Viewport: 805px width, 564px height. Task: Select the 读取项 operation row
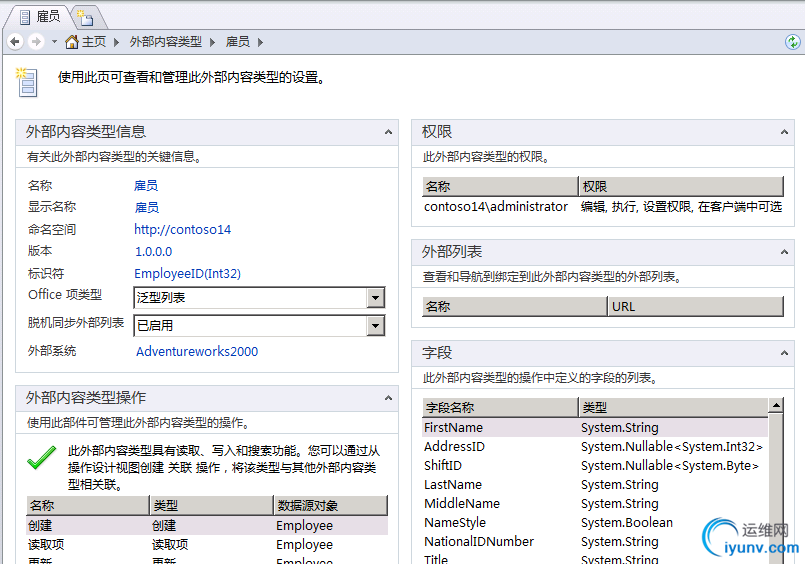[207, 544]
